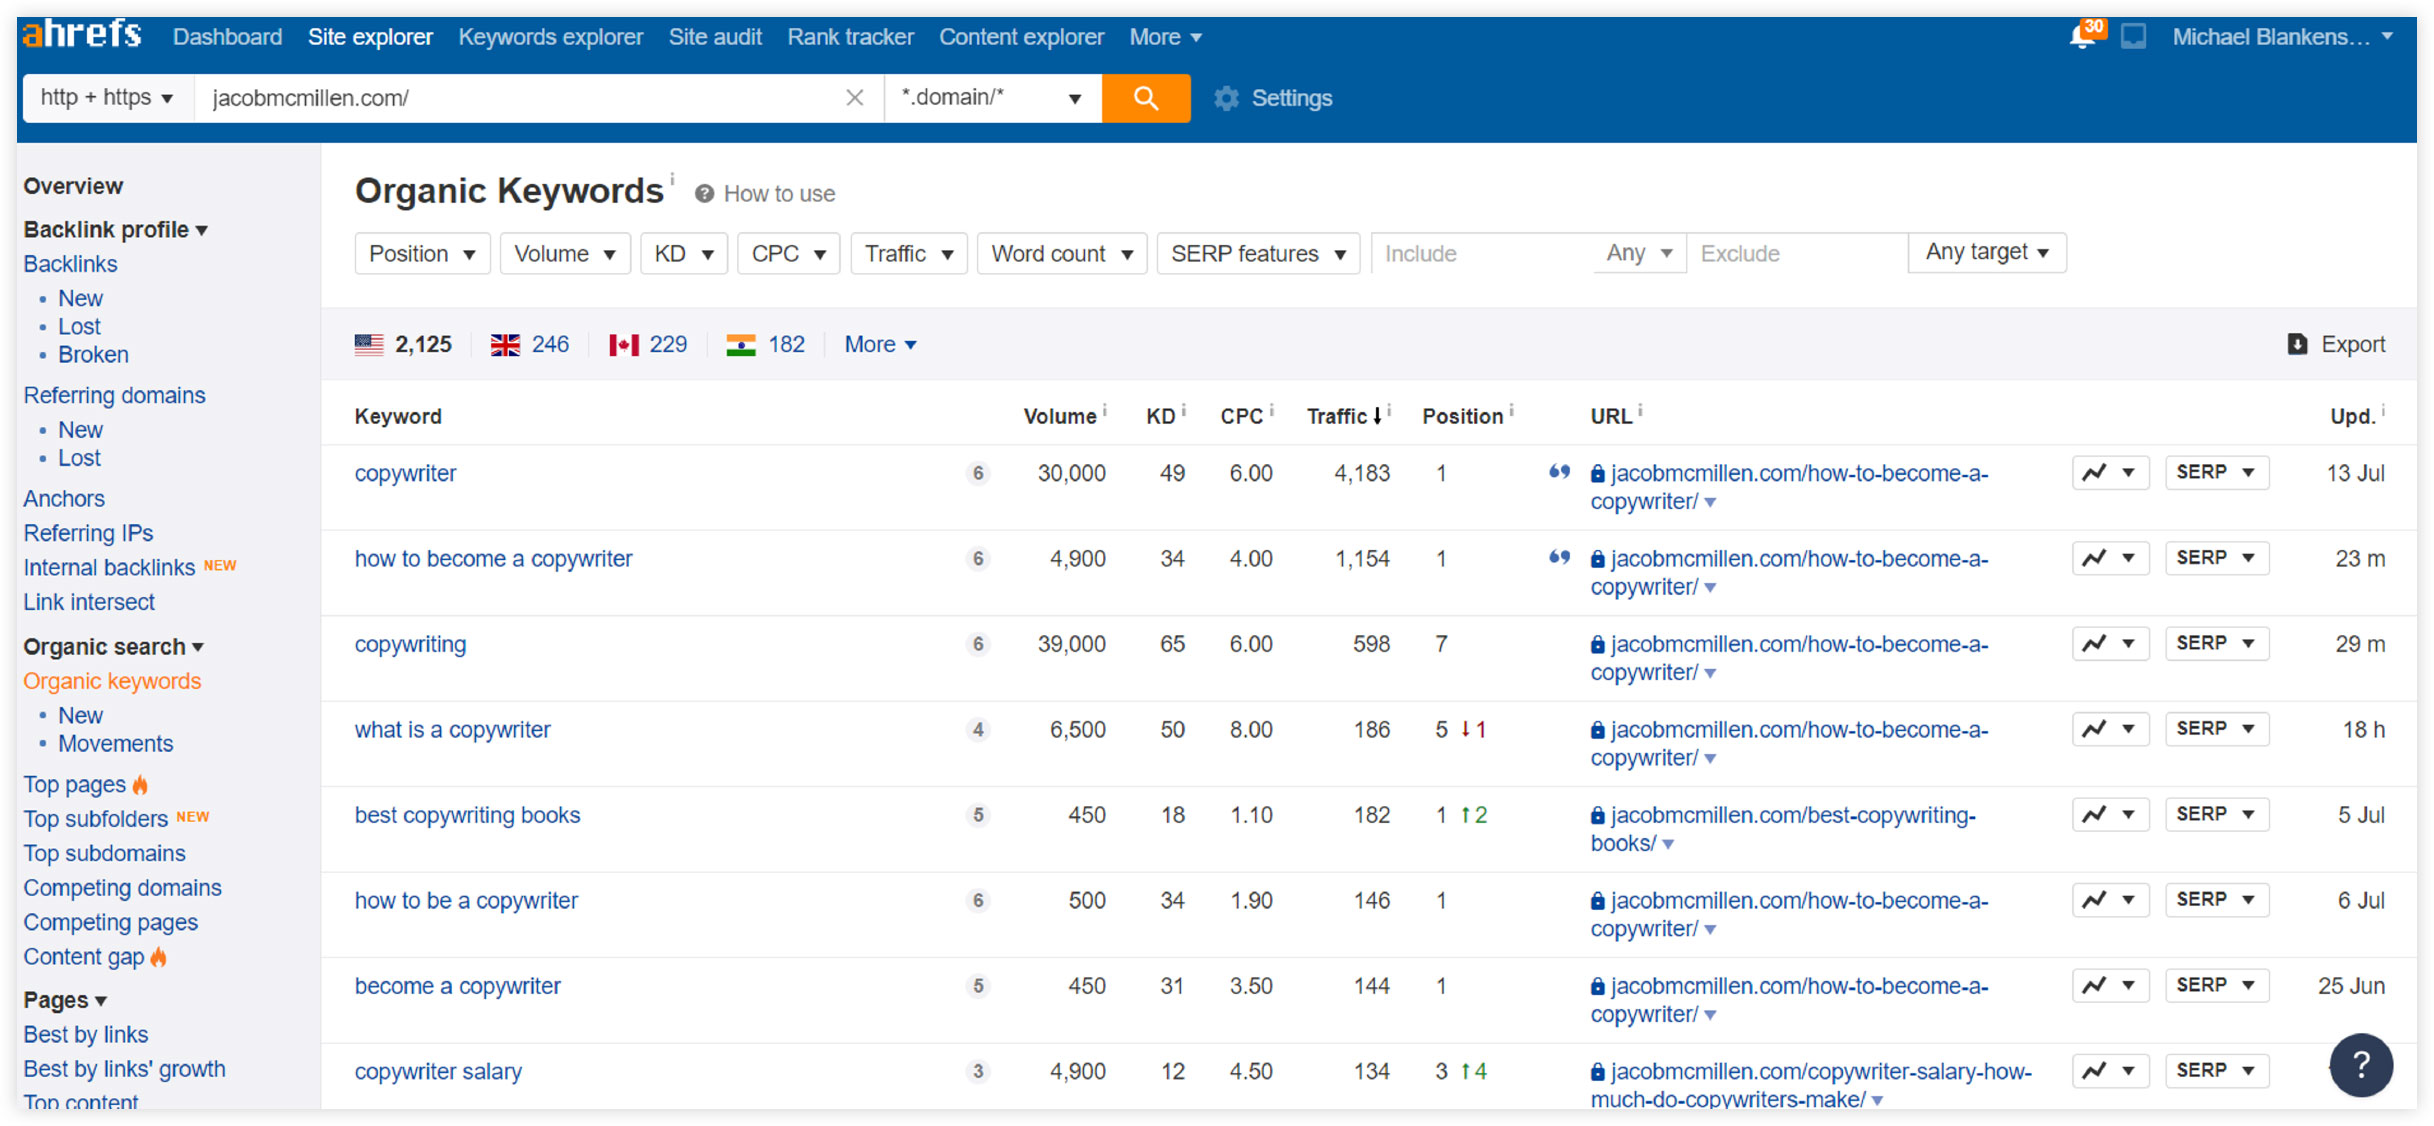Open the best copywriting books keyword link
The image size is (2434, 1126).
click(467, 815)
